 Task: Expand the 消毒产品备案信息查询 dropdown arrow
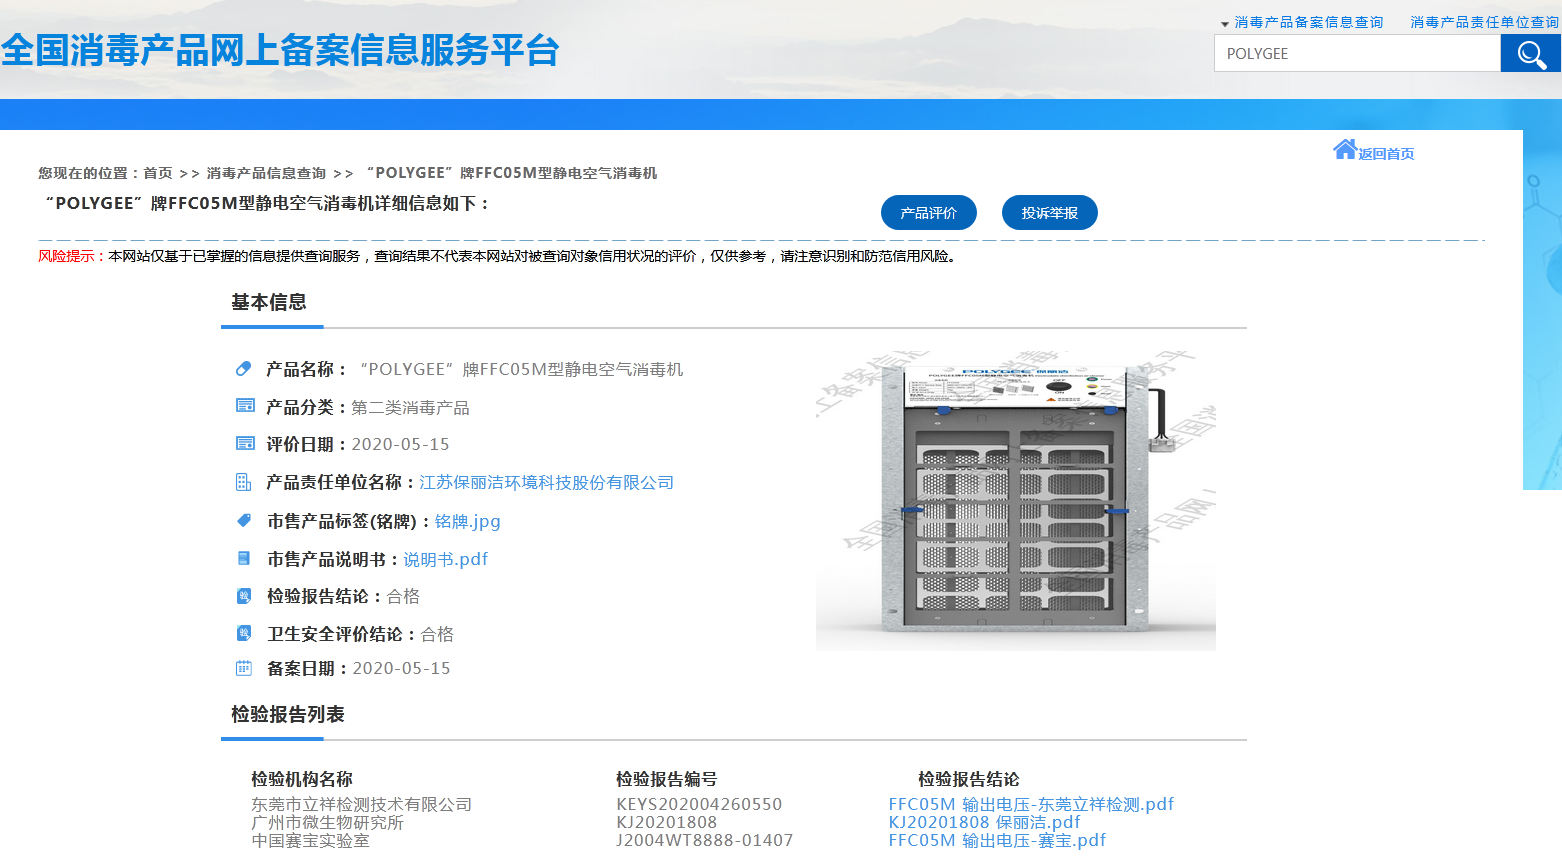[1224, 24]
